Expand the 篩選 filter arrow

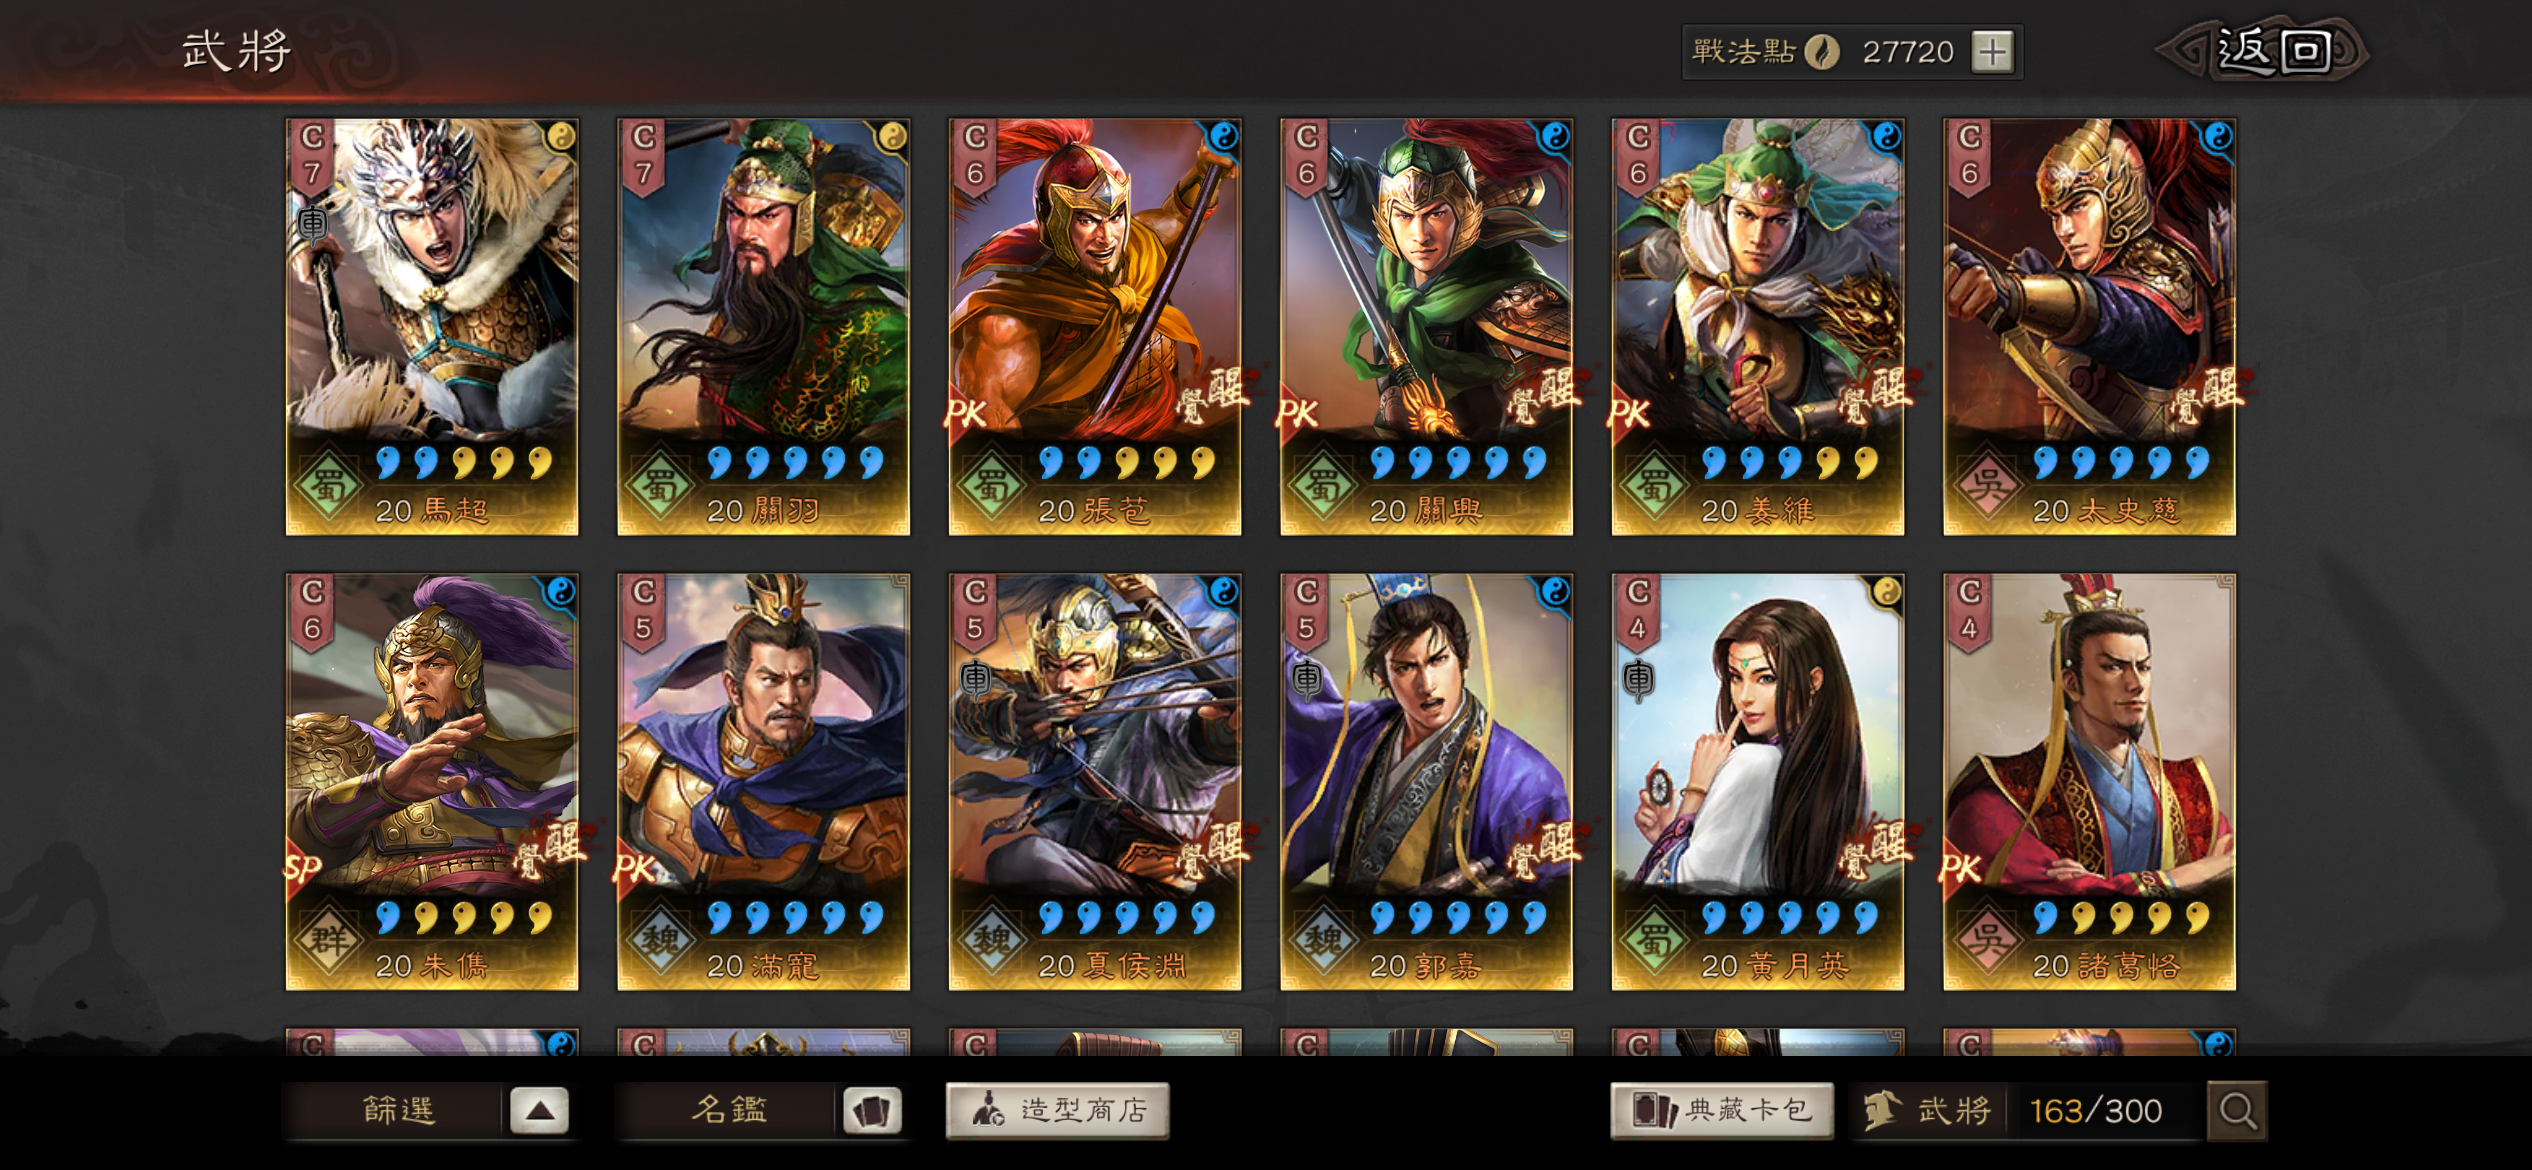539,1110
